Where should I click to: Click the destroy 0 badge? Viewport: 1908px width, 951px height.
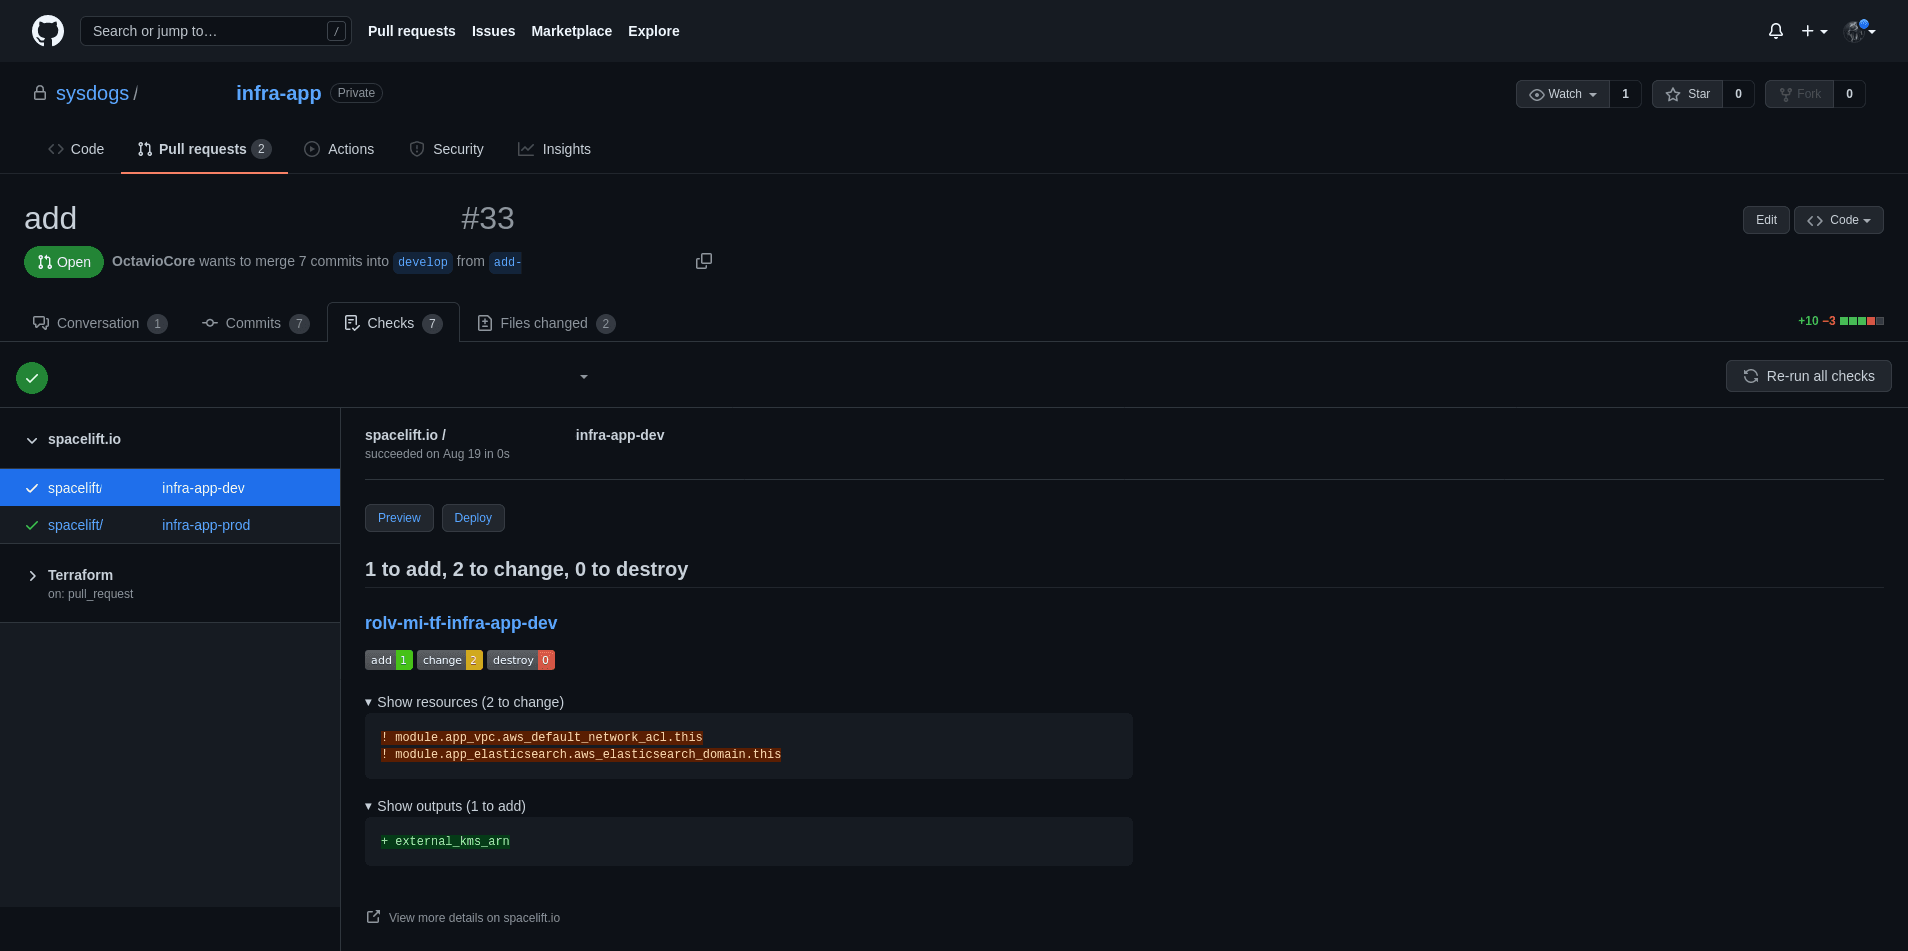pyautogui.click(x=521, y=660)
